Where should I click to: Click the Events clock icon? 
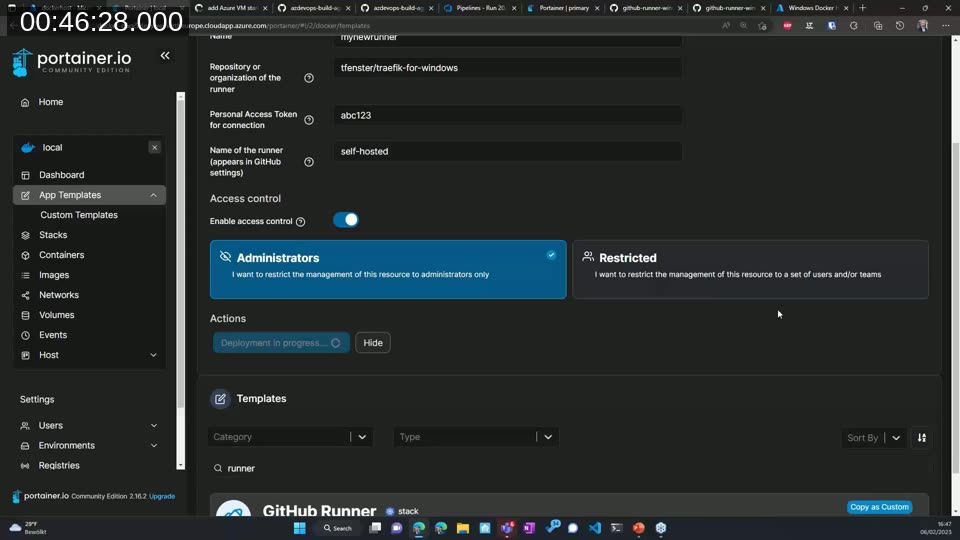click(x=25, y=336)
